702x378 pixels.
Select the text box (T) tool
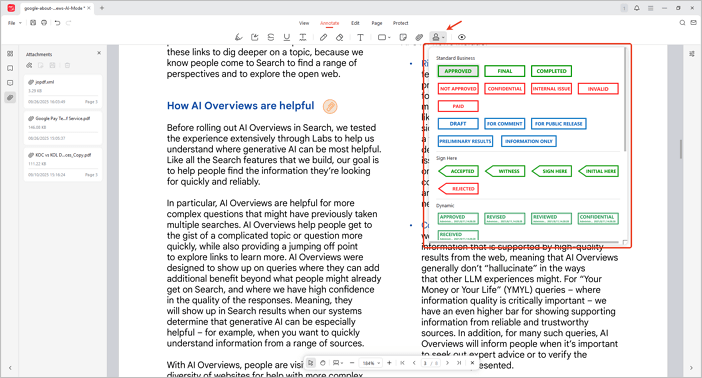point(360,38)
